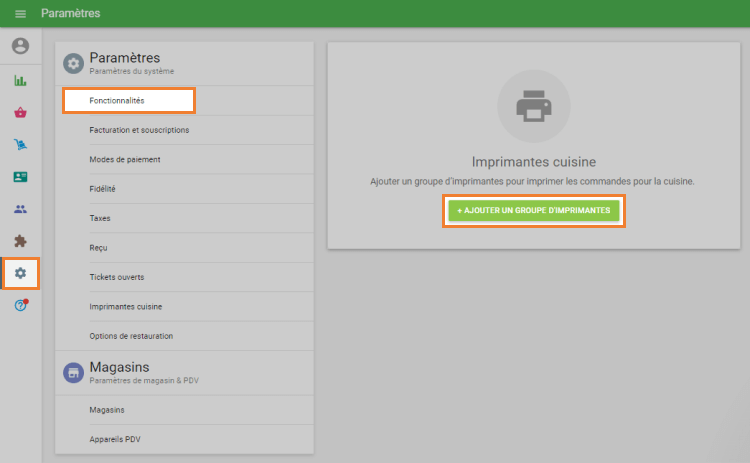Screen dimensions: 750x463
Task: Open Tickets ouverts settings
Action: (117, 277)
